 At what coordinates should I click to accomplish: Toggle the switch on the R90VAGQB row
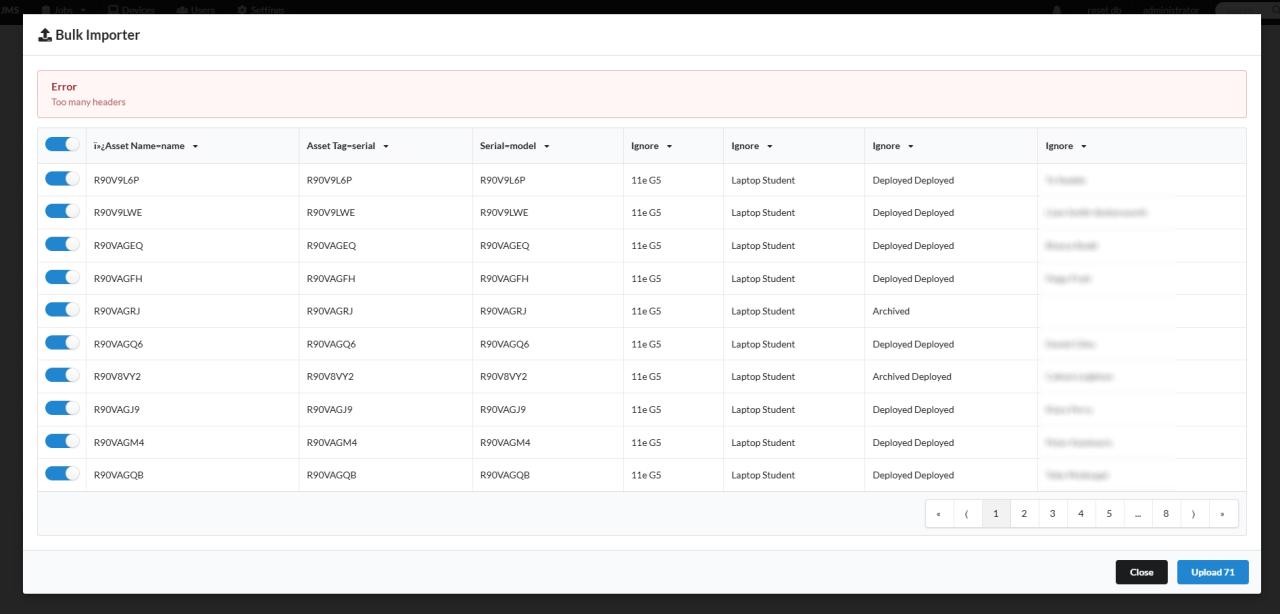(x=61, y=474)
